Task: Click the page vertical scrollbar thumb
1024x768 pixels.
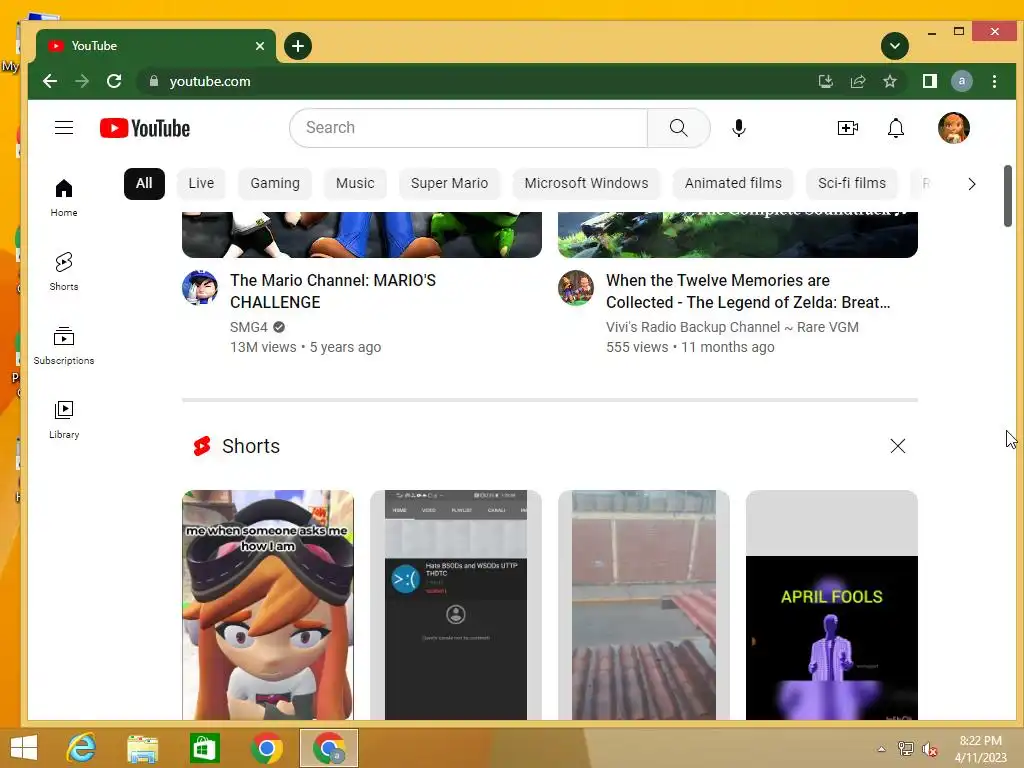Action: coord(1008,196)
